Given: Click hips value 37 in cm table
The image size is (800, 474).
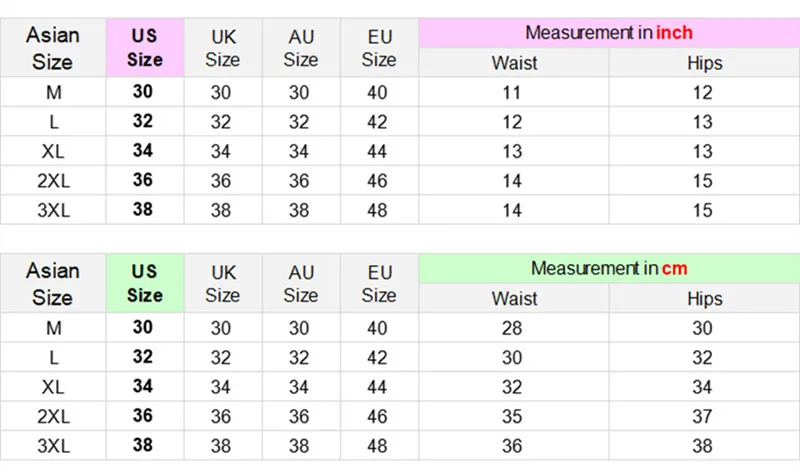Looking at the screenshot, I should (x=703, y=416).
